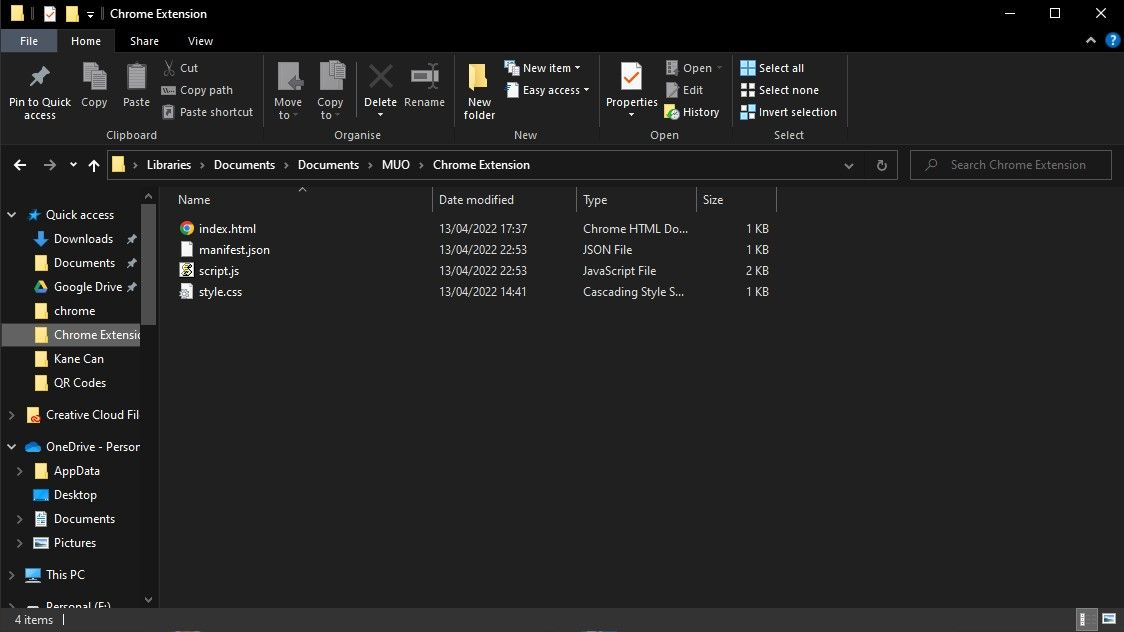Click the Search Chrome Extension field
Screen dimensions: 1124x632
[x=1018, y=165]
